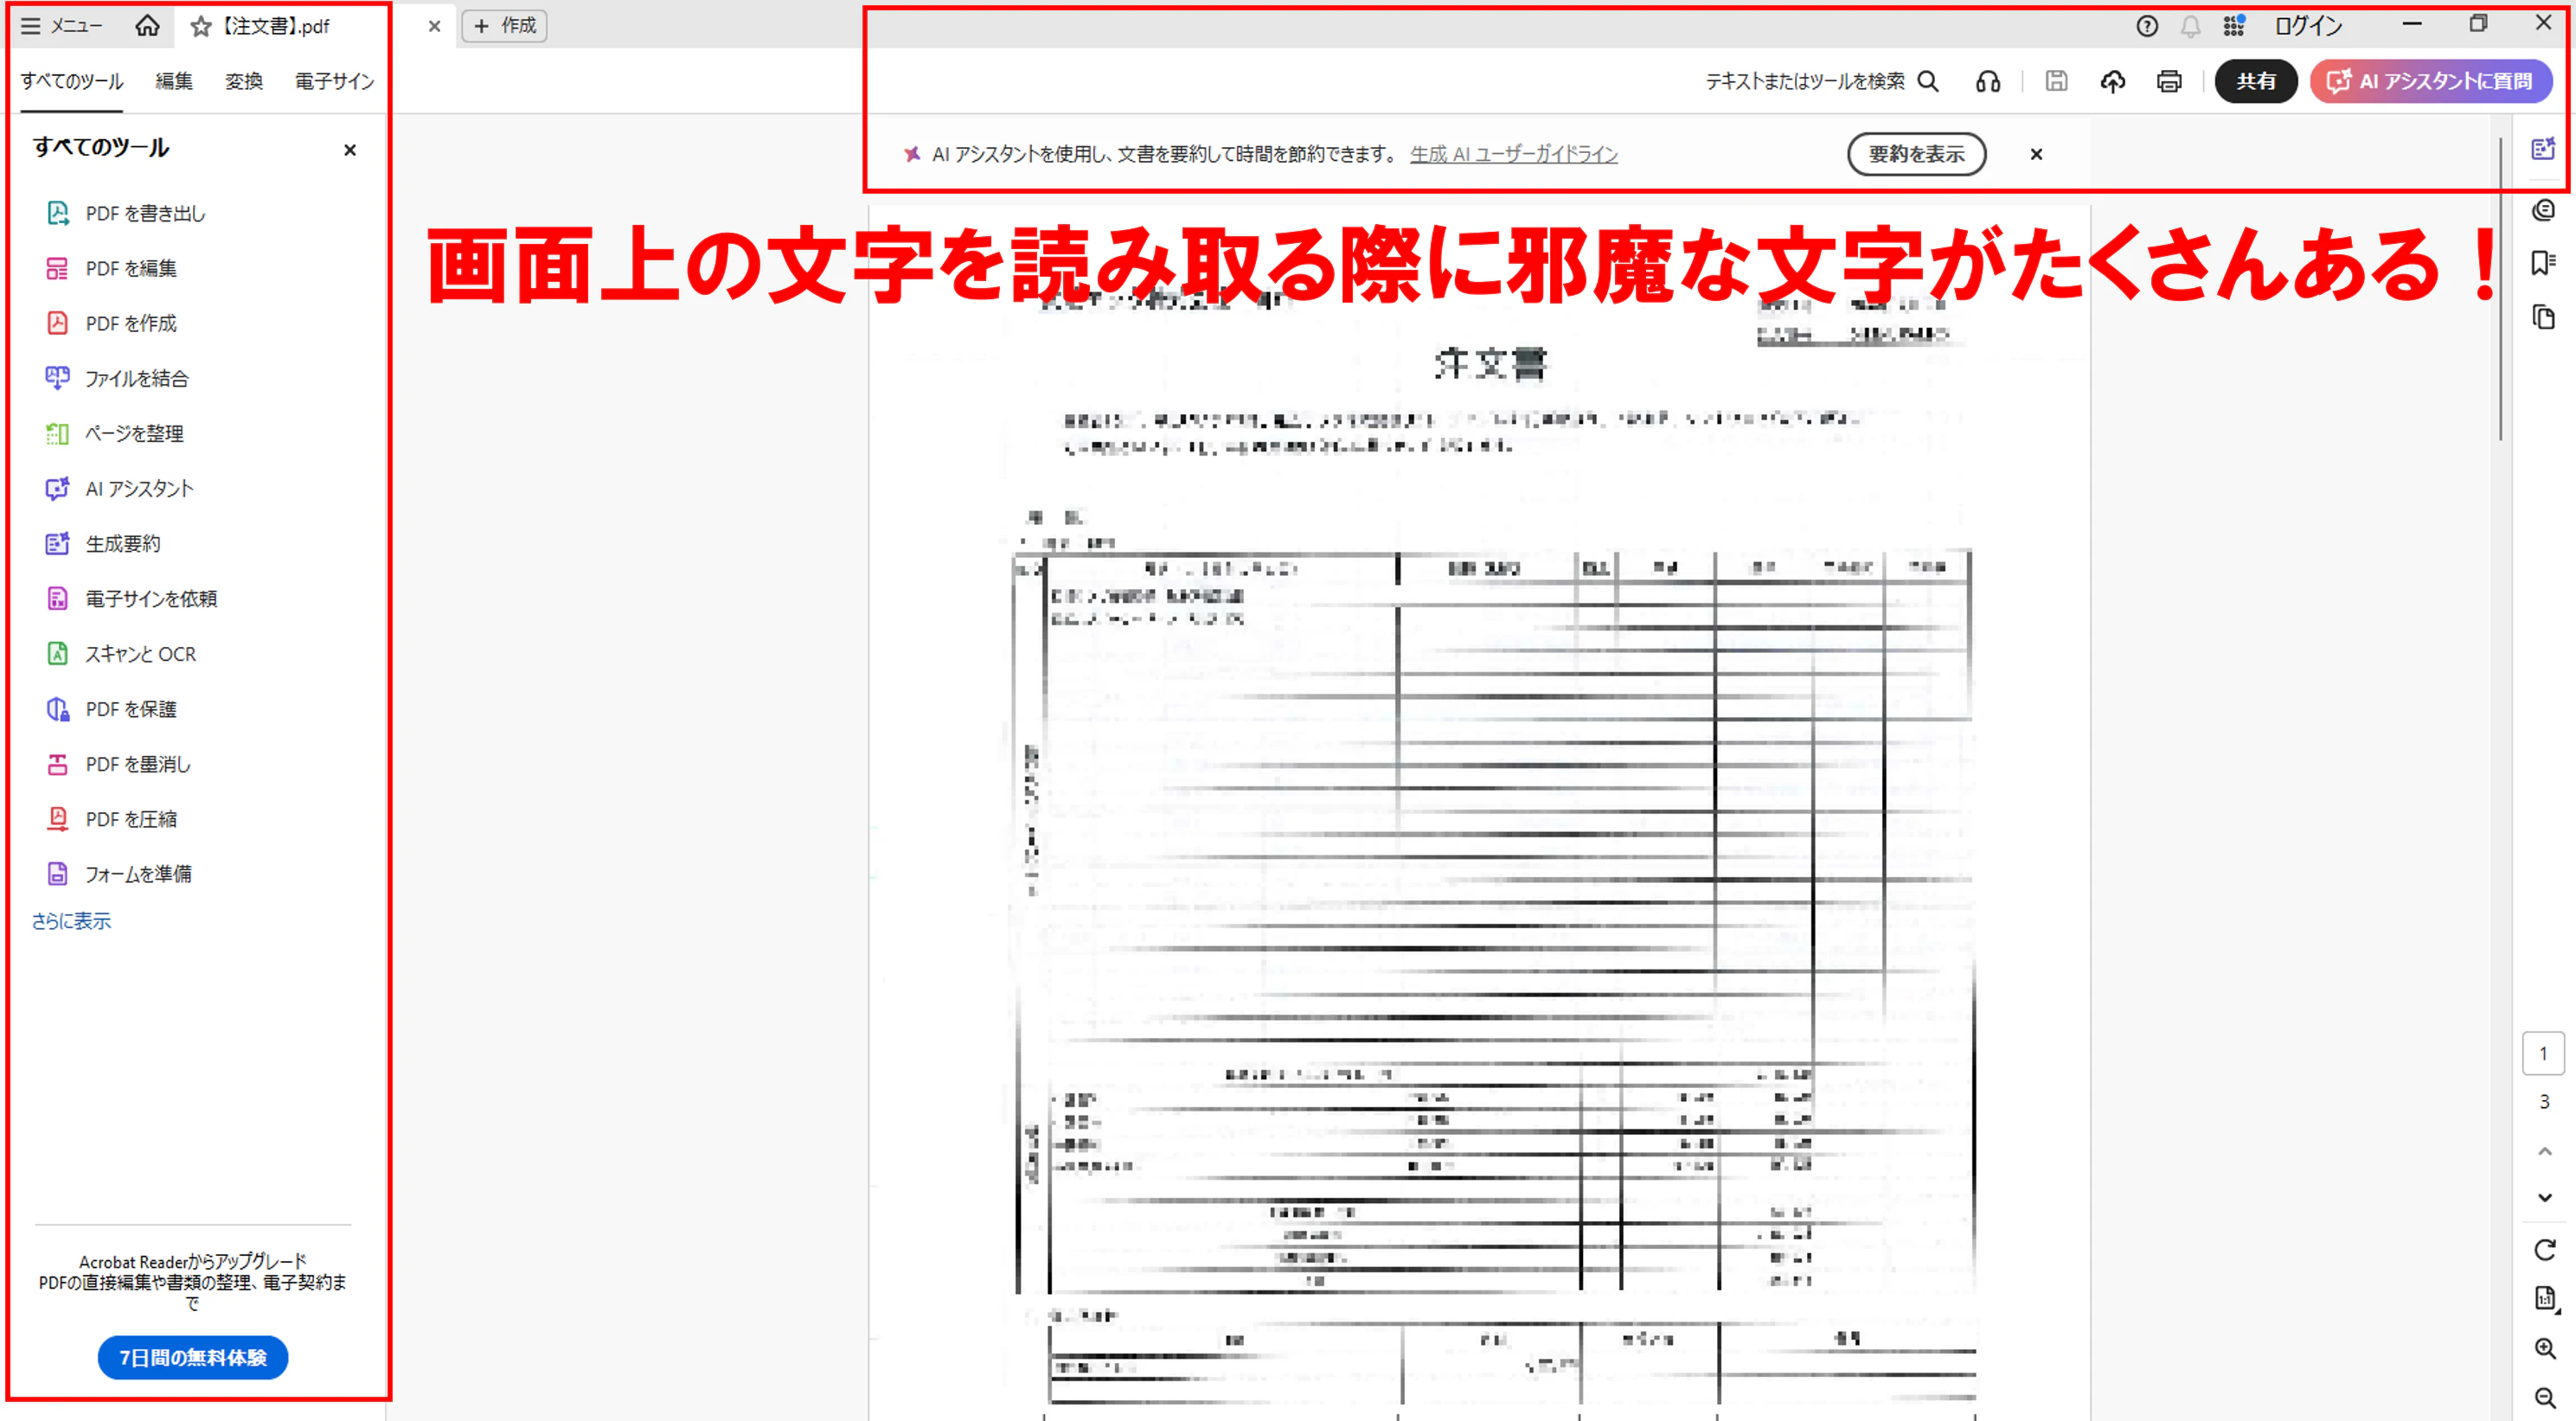Rotate the page view clockwise
2576x1421 pixels.
point(2544,1250)
